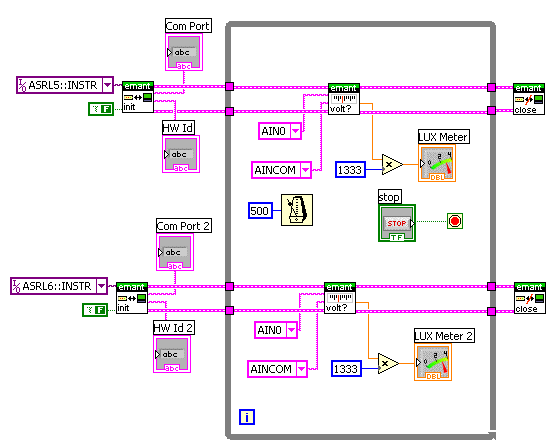Screen dimensions: 554x446
Task: Open the upper AIN0 enum dropdown
Action: click(296, 131)
